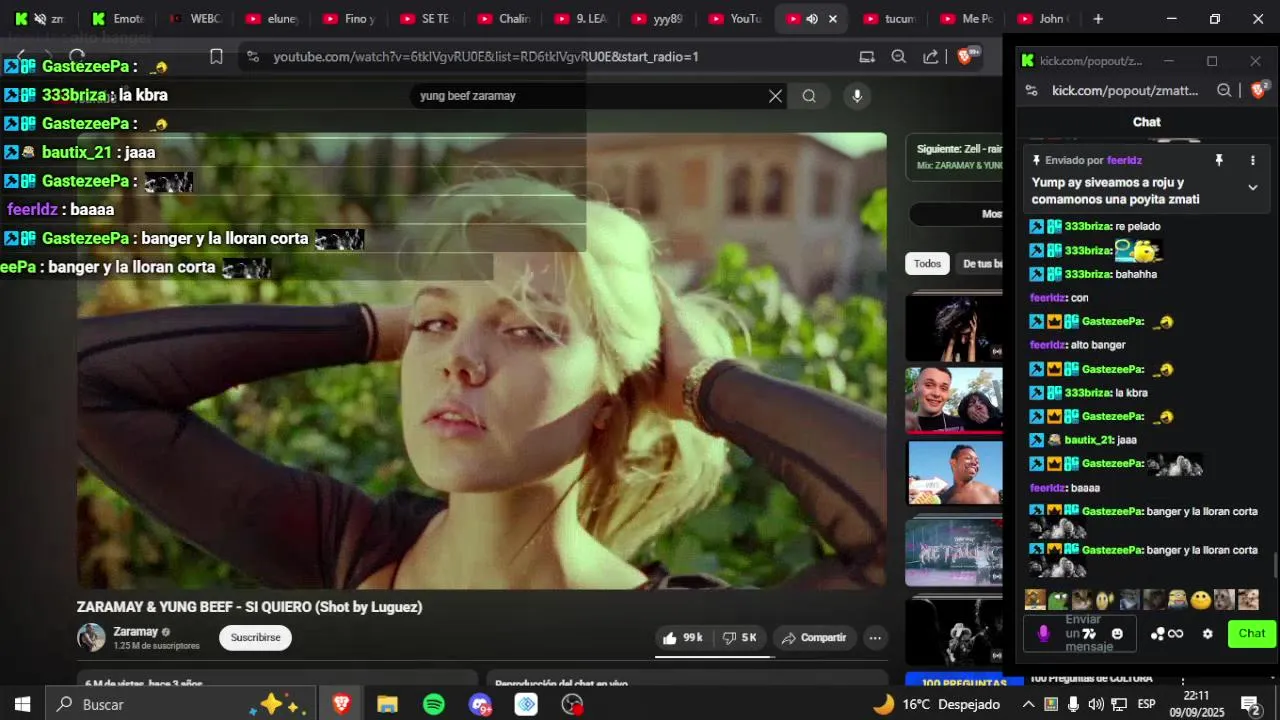Switch to the 'SE TE' tab

pos(424,19)
